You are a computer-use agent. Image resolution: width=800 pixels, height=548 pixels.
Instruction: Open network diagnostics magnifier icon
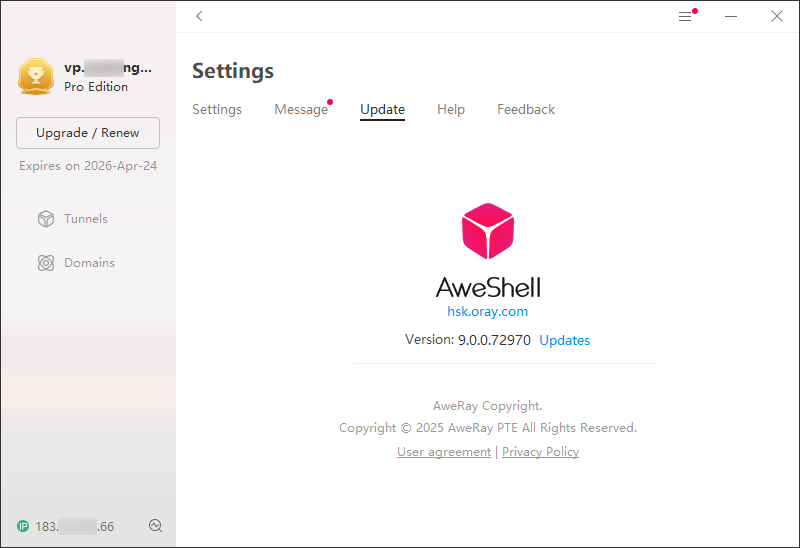156,526
